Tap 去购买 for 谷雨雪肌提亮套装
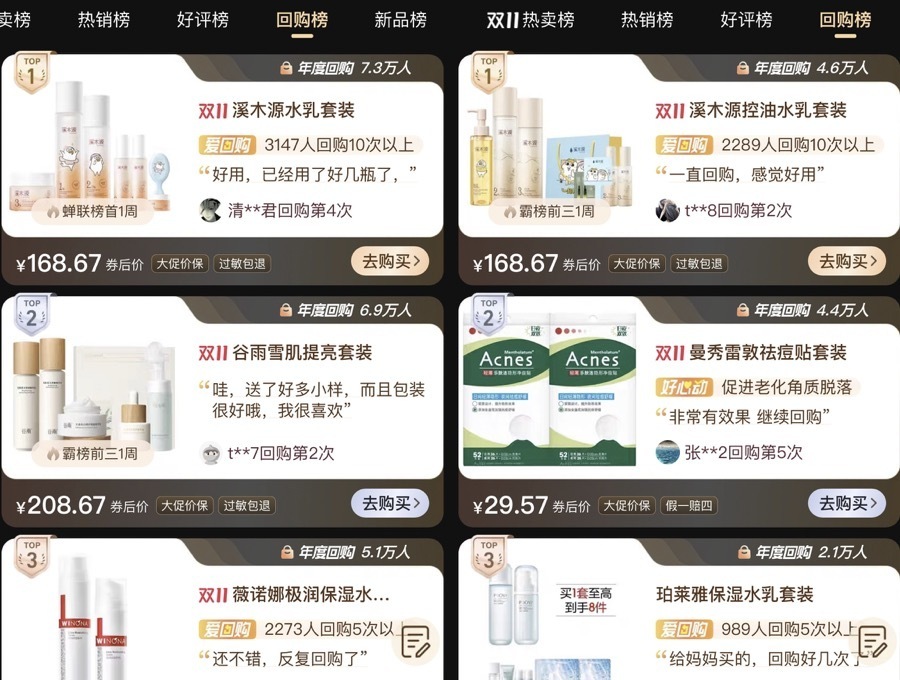This screenshot has height=680, width=900. 390,504
